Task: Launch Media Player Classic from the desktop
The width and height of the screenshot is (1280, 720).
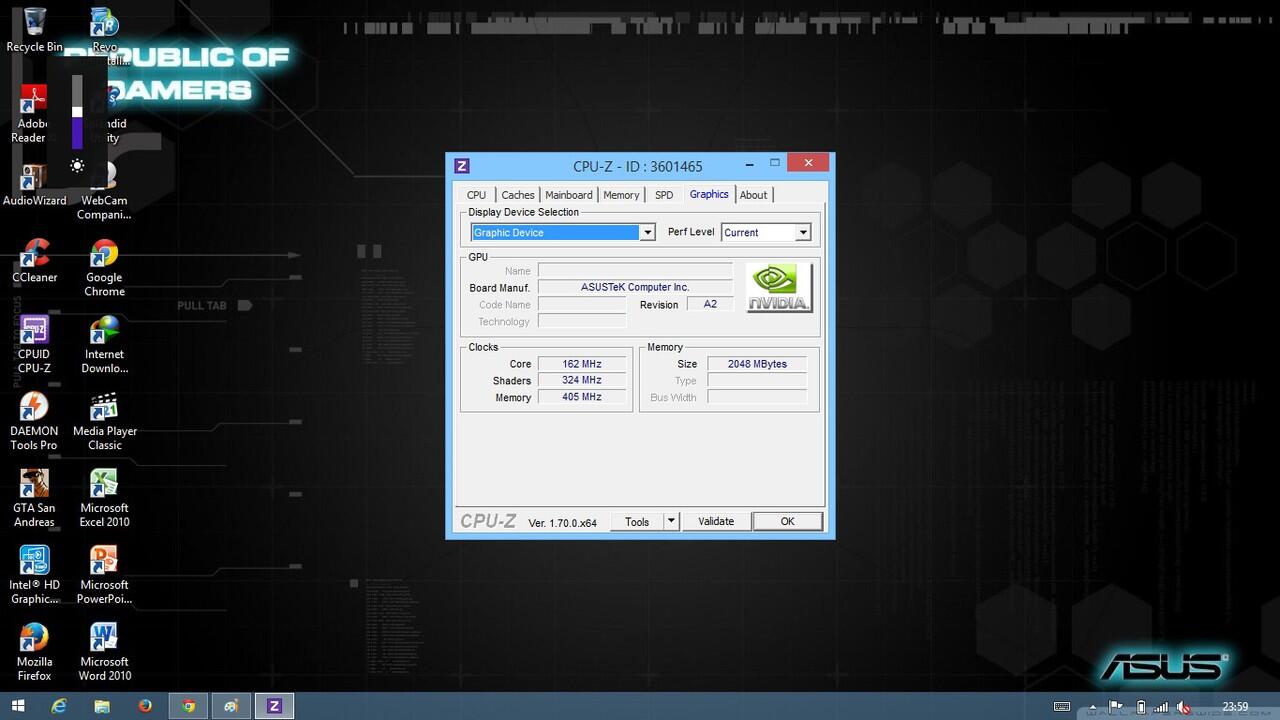Action: click(104, 422)
